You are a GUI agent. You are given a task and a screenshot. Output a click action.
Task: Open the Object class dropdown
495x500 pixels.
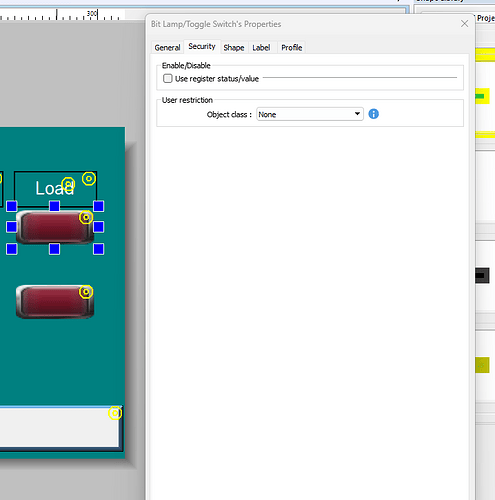point(310,114)
